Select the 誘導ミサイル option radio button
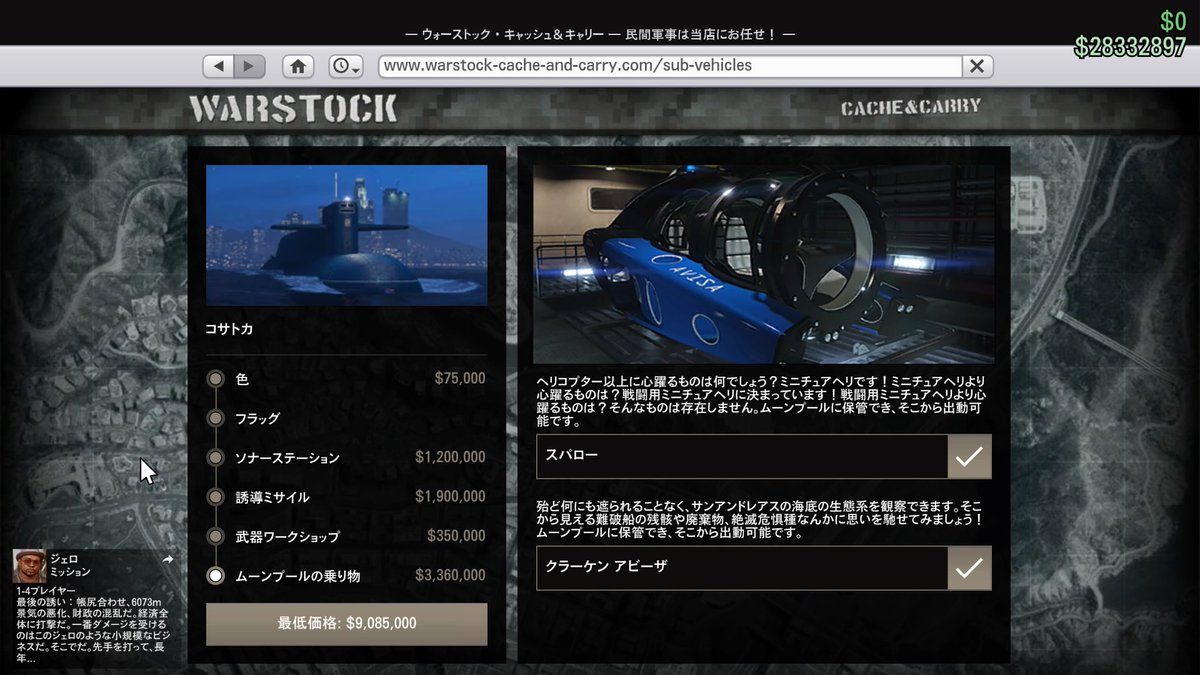This screenshot has width=1200, height=675. click(215, 497)
